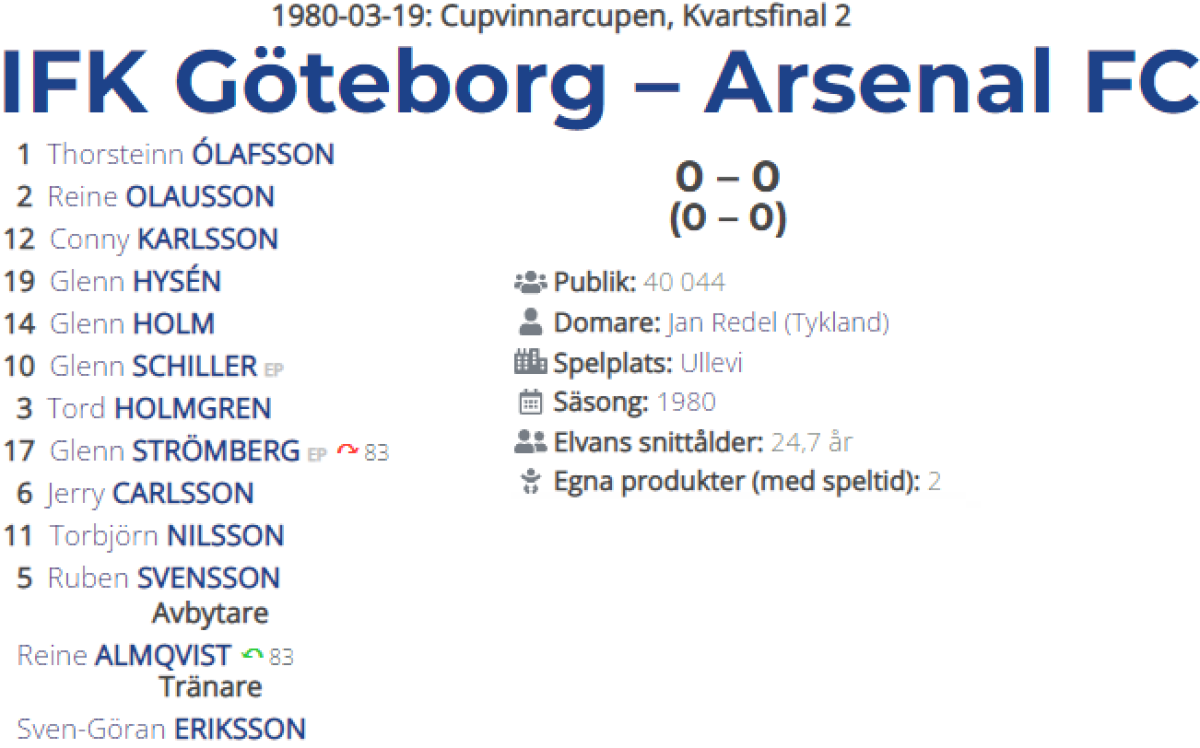Image resolution: width=1200 pixels, height=748 pixels.
Task: Click the EP marker next to Schiller
Action: tap(273, 370)
